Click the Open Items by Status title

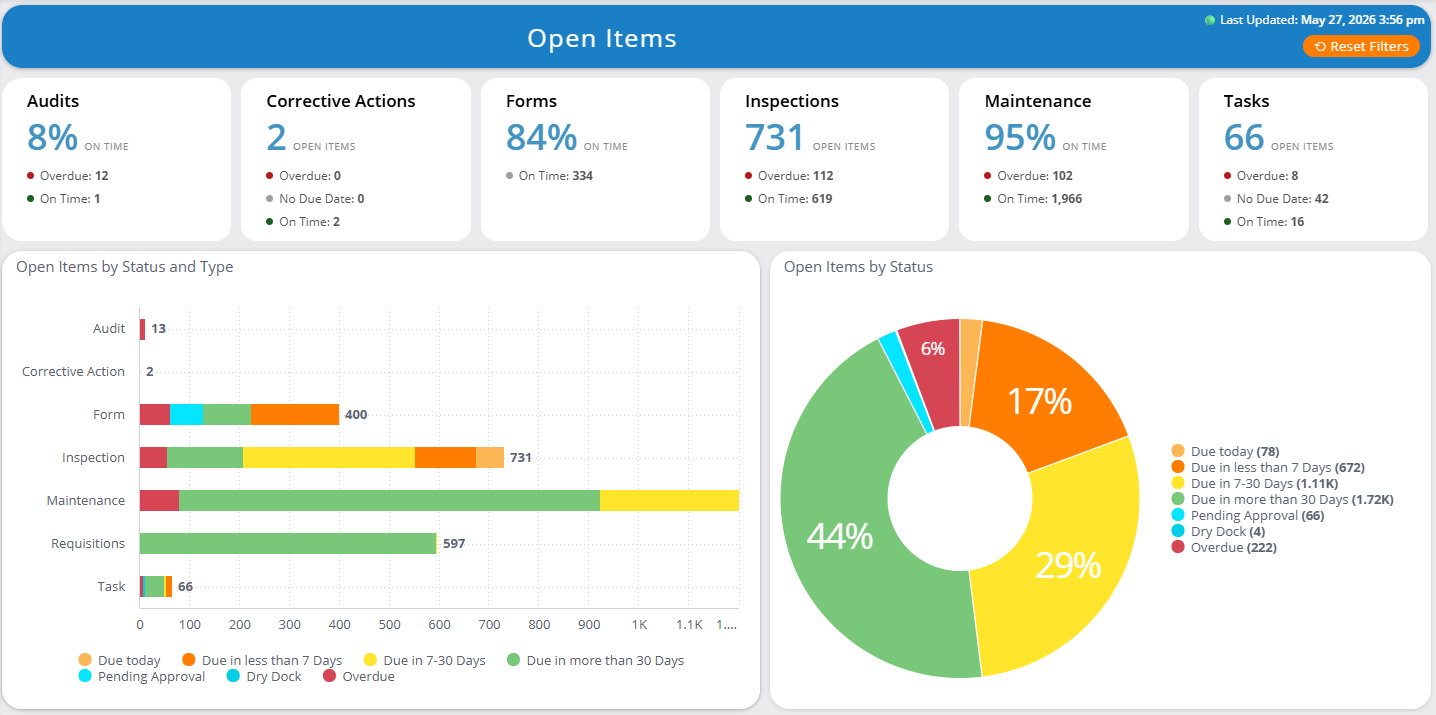coord(858,267)
